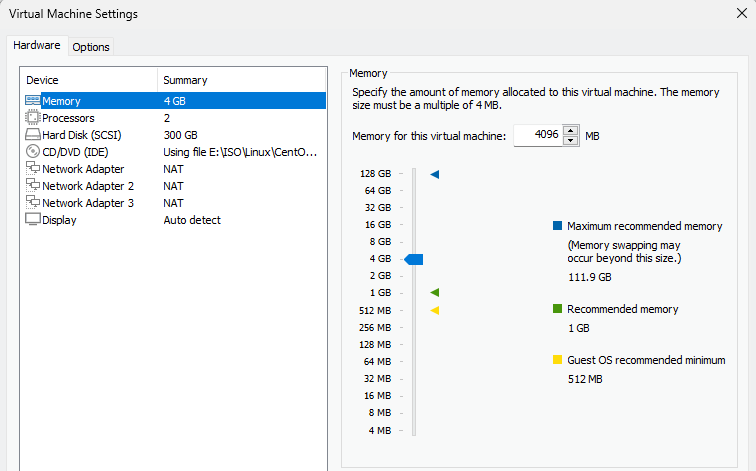Viewport: 756px width, 471px height.
Task: Close the Virtual Machine Settings dialog
Action: 738,14
